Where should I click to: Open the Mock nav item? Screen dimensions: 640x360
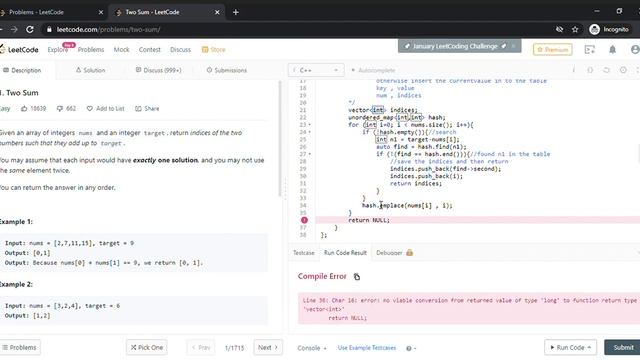click(x=121, y=49)
